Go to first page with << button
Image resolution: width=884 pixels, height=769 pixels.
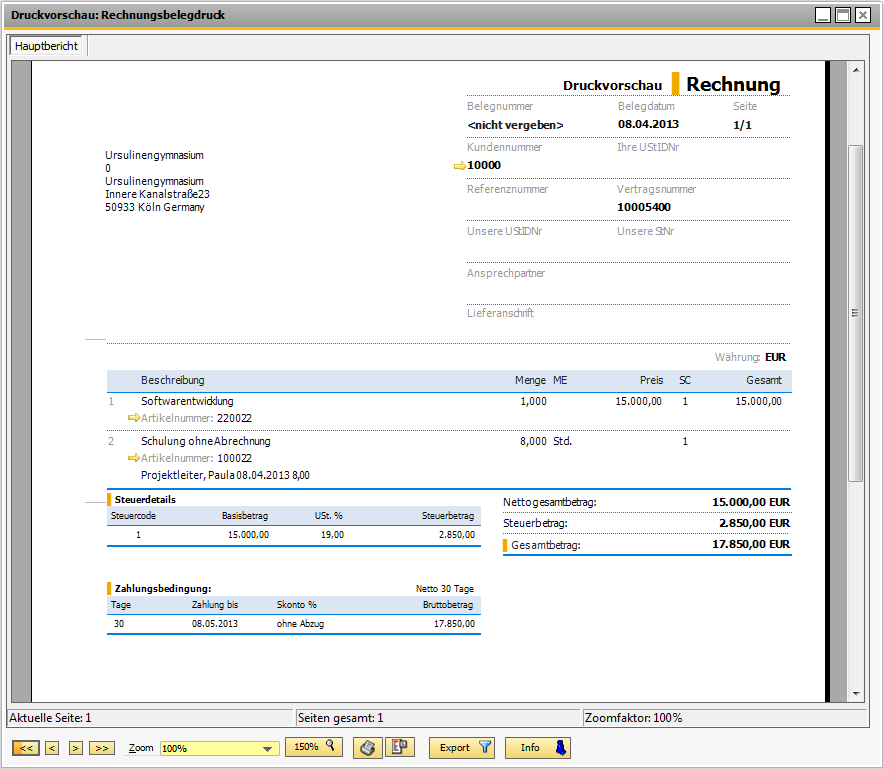click(26, 748)
